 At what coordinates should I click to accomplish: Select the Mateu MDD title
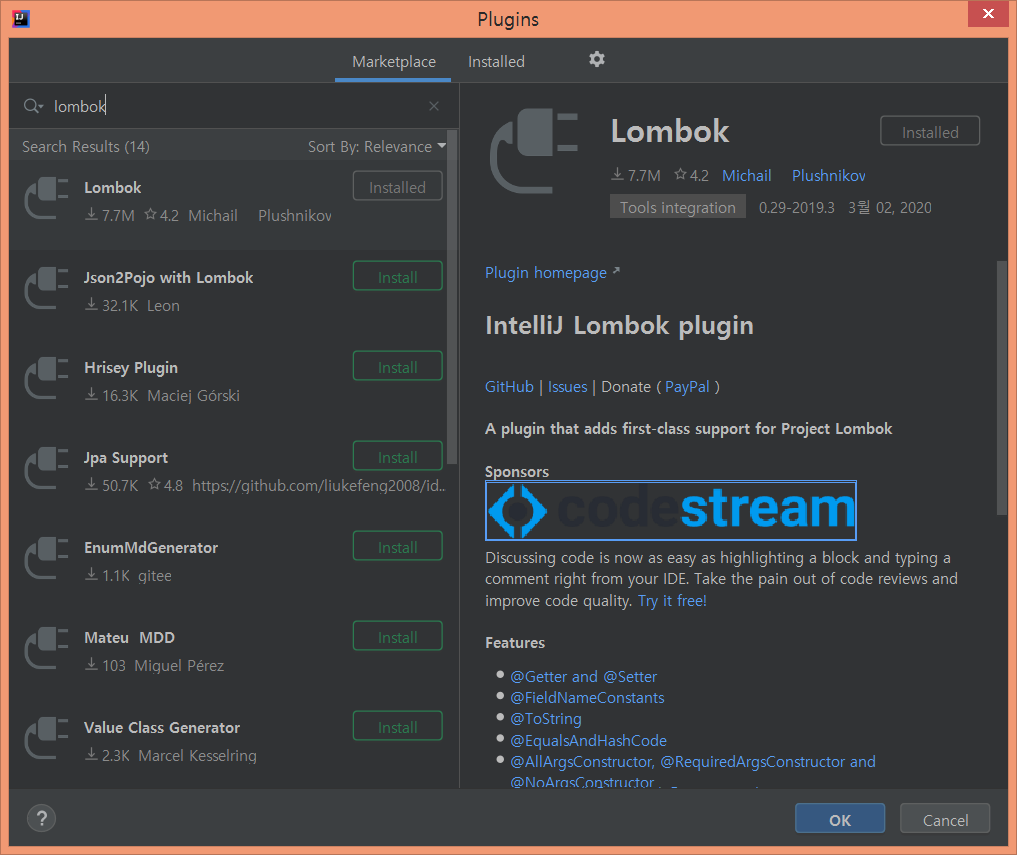click(129, 638)
